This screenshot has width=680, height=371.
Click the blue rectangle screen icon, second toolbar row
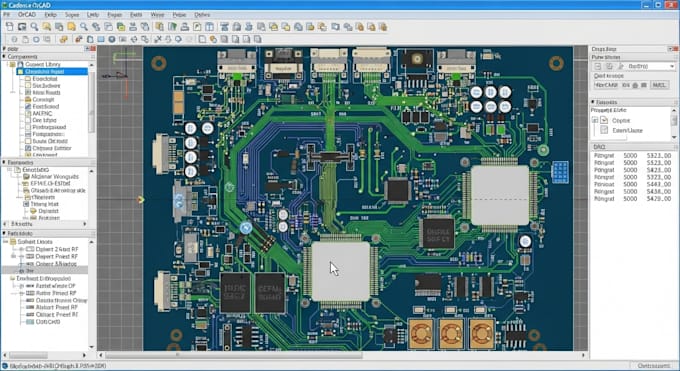point(101,39)
